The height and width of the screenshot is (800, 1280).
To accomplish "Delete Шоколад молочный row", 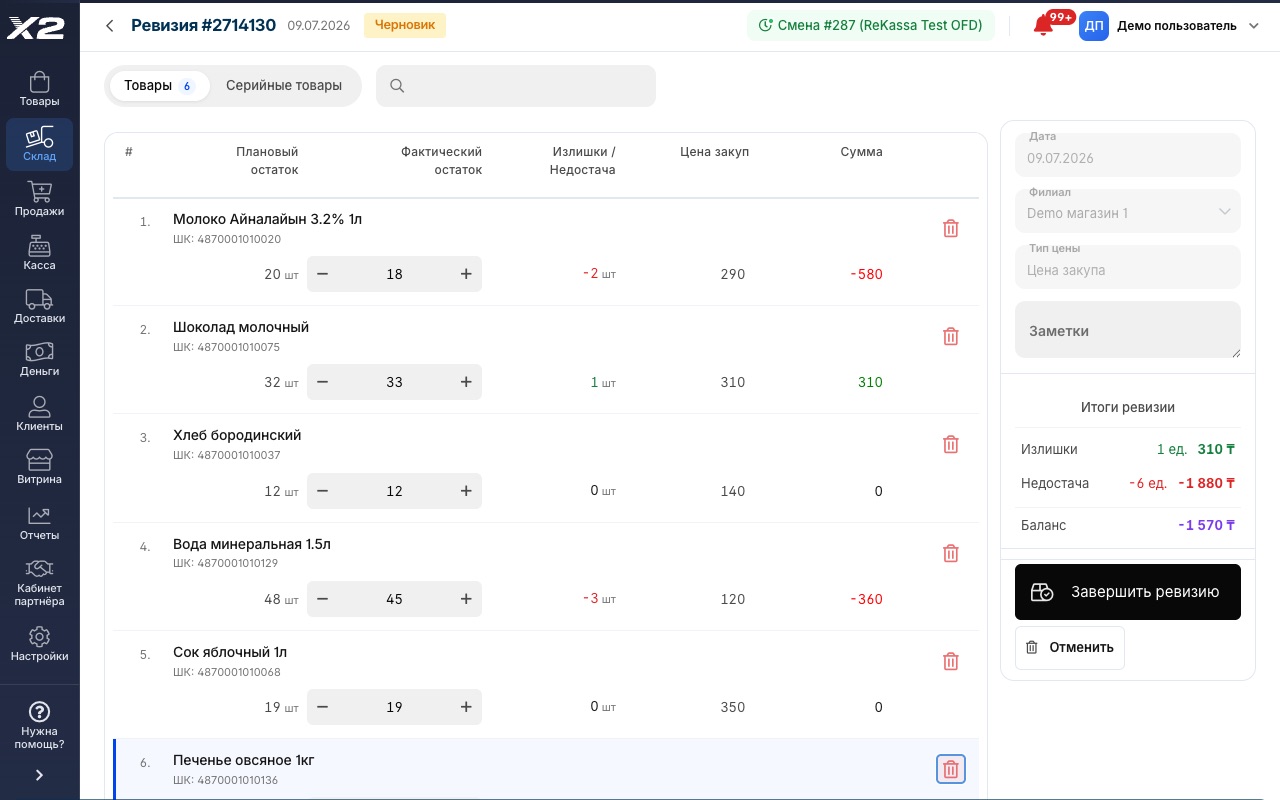I will [951, 336].
